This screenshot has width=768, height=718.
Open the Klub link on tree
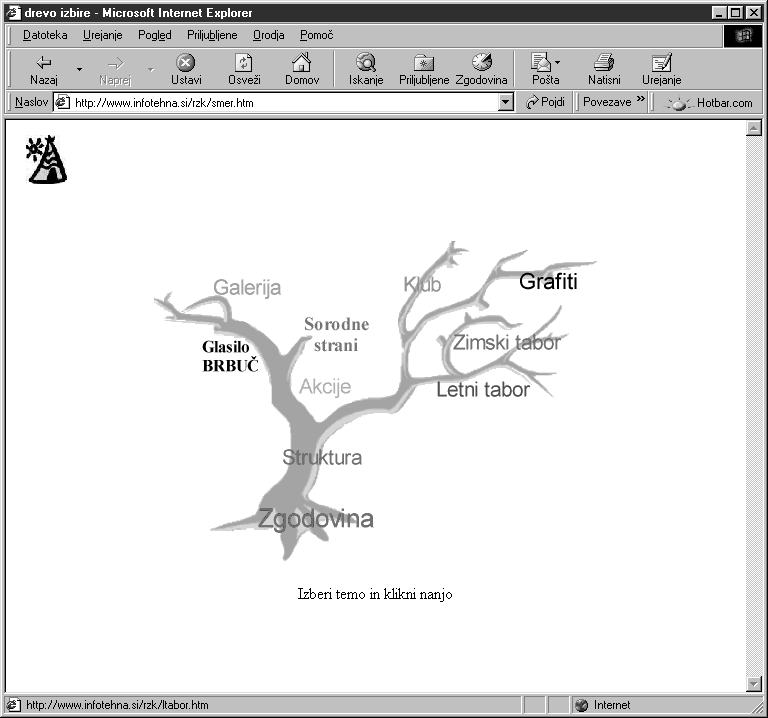point(422,284)
